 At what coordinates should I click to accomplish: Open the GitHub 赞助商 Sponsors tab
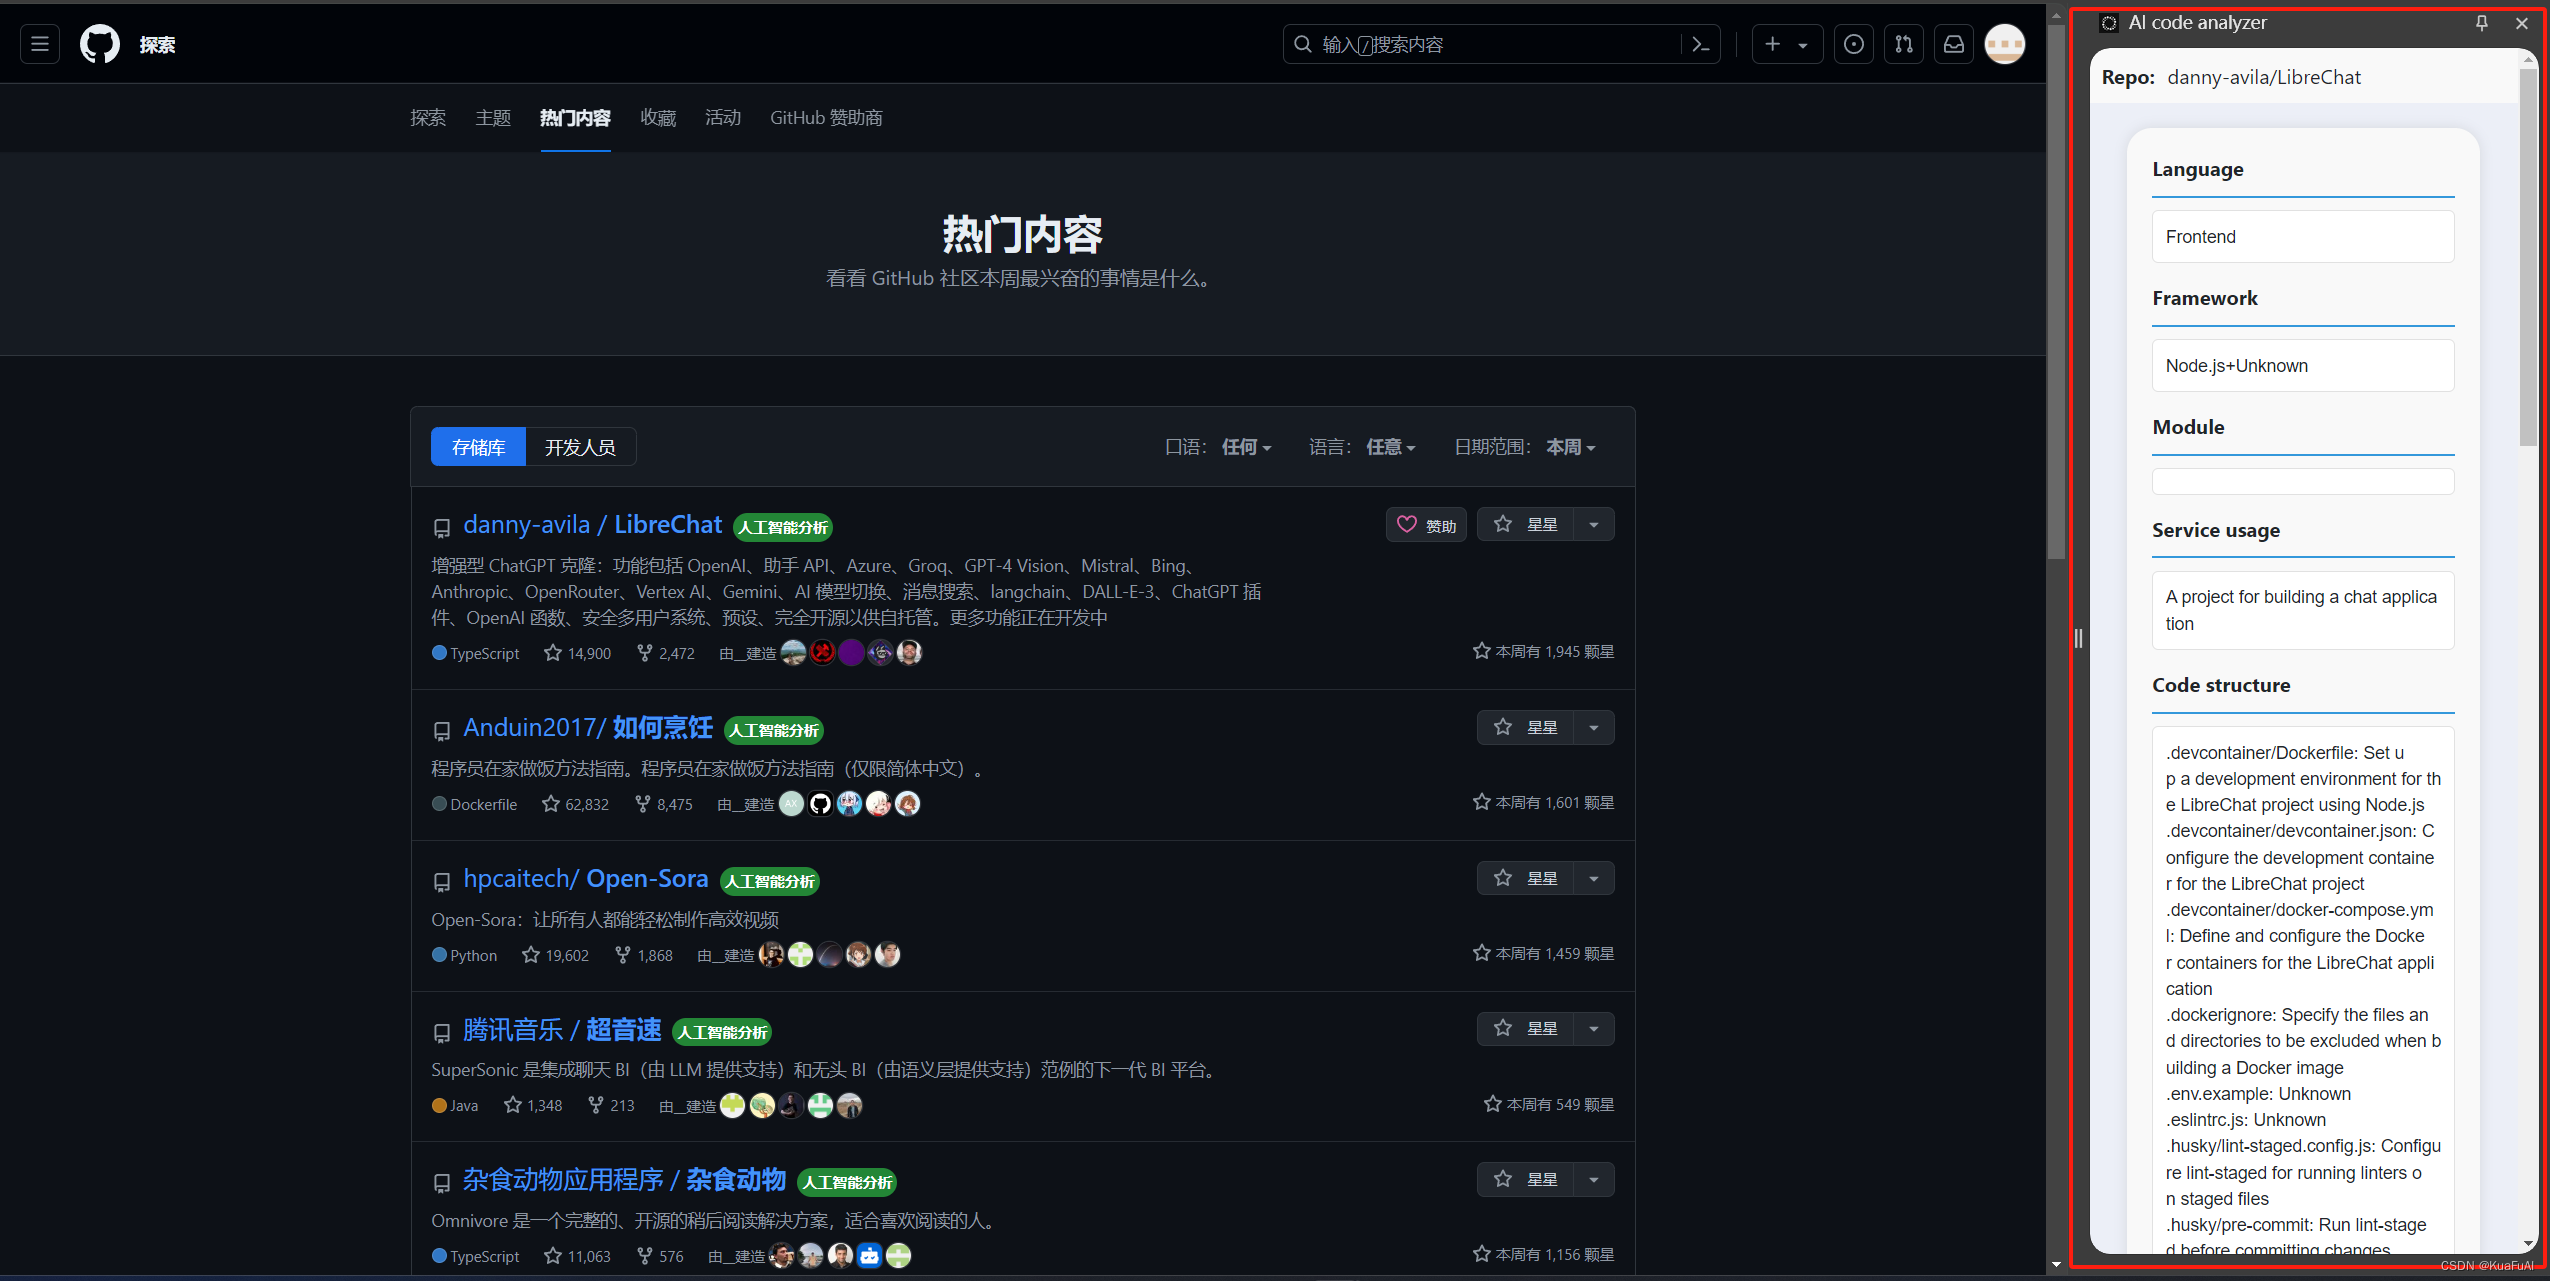click(826, 118)
